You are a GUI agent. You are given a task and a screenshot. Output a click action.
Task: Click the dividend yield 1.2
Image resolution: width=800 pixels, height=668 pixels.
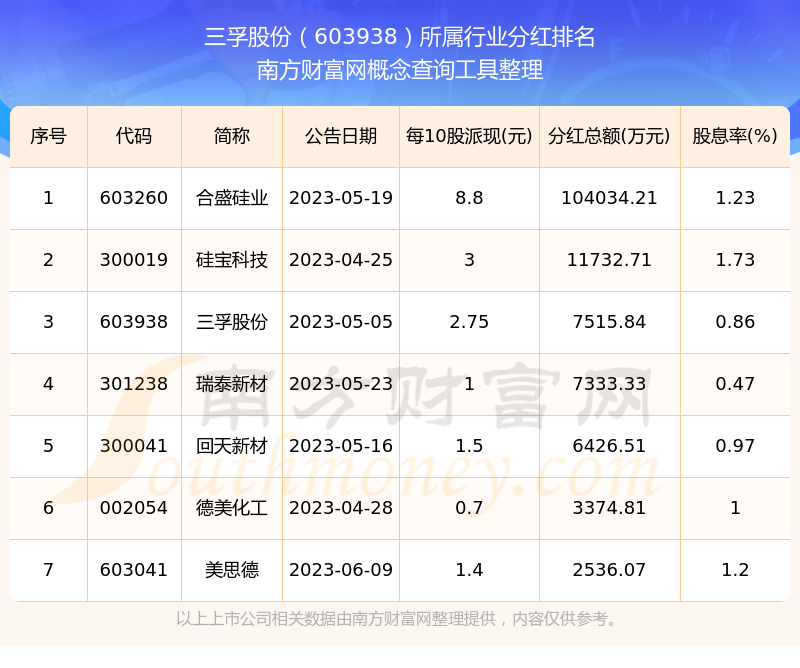(x=735, y=570)
